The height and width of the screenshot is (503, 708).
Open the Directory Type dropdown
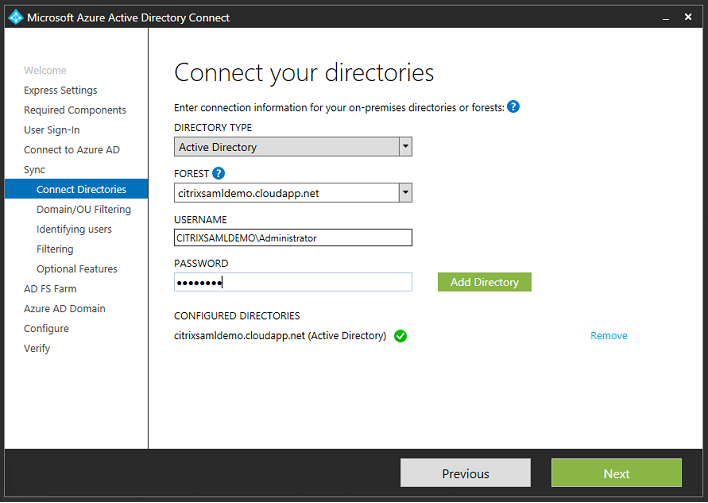405,147
